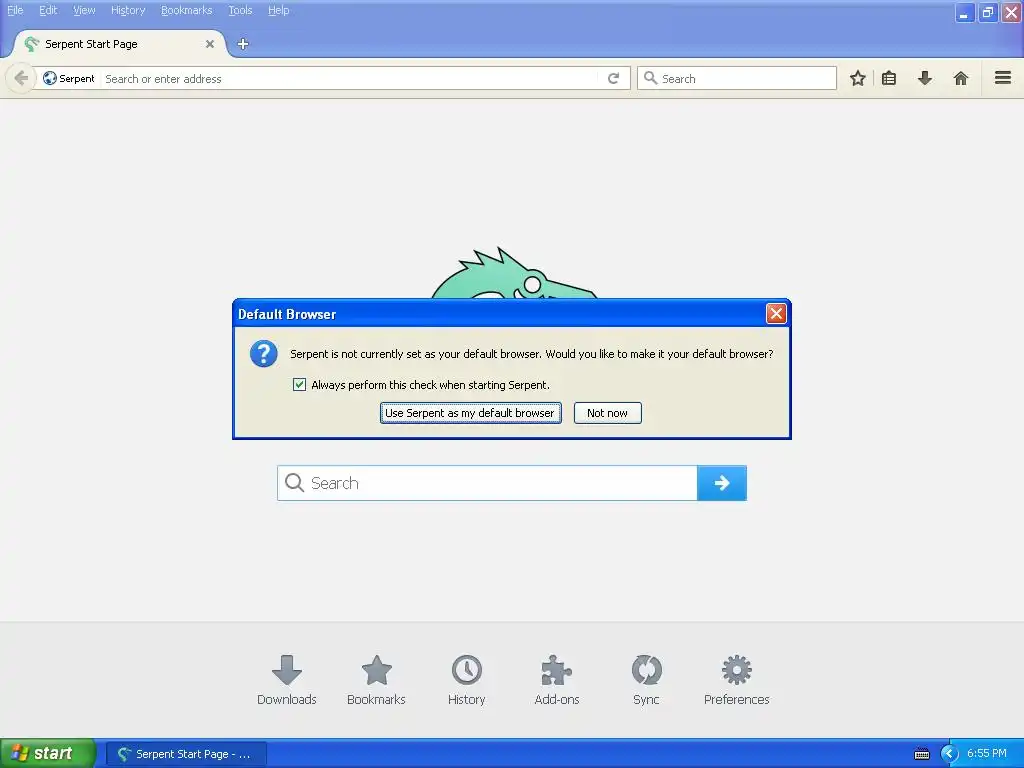Viewport: 1024px width, 768px height.
Task: Open the Edit menu
Action: (48, 10)
